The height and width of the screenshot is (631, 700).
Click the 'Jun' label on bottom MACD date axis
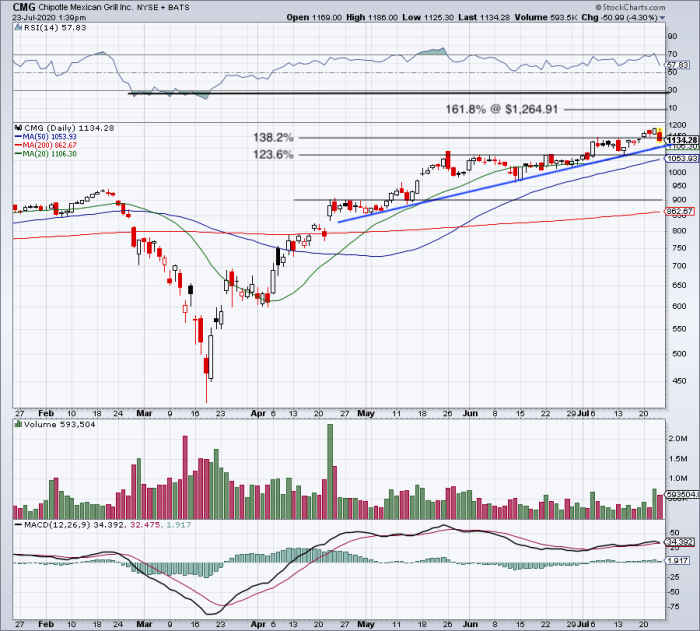coord(470,624)
